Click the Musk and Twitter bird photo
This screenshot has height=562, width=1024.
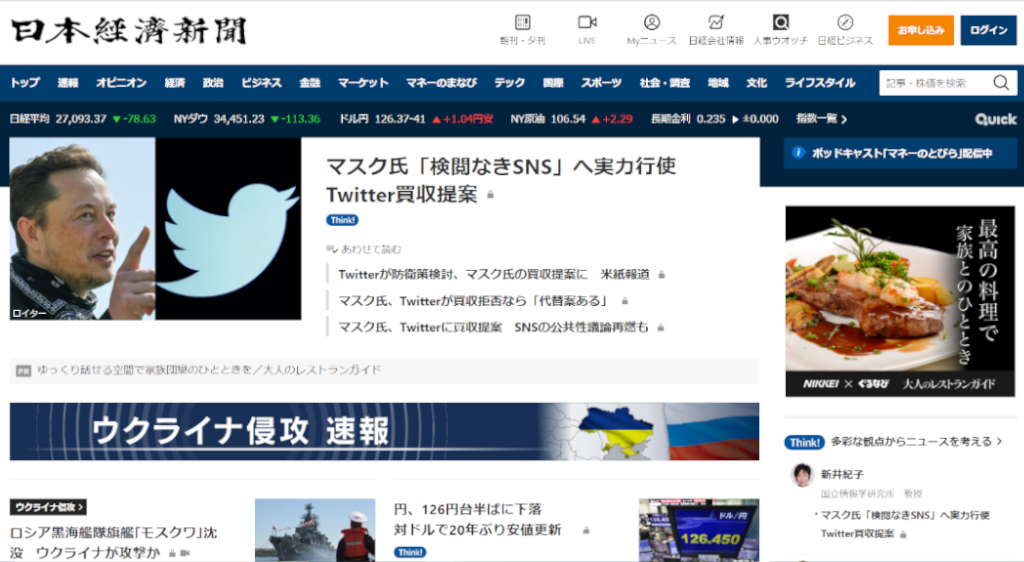point(155,228)
